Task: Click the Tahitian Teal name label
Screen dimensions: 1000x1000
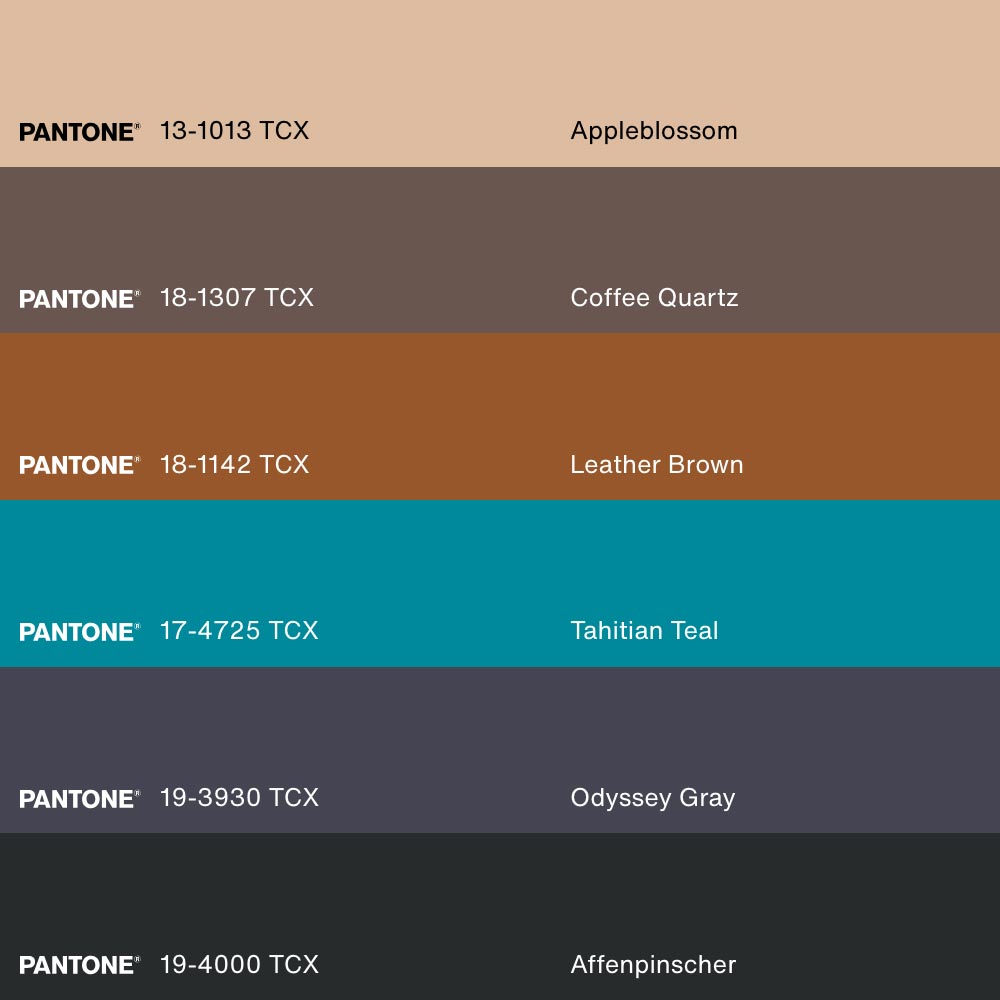Action: pyautogui.click(x=644, y=631)
